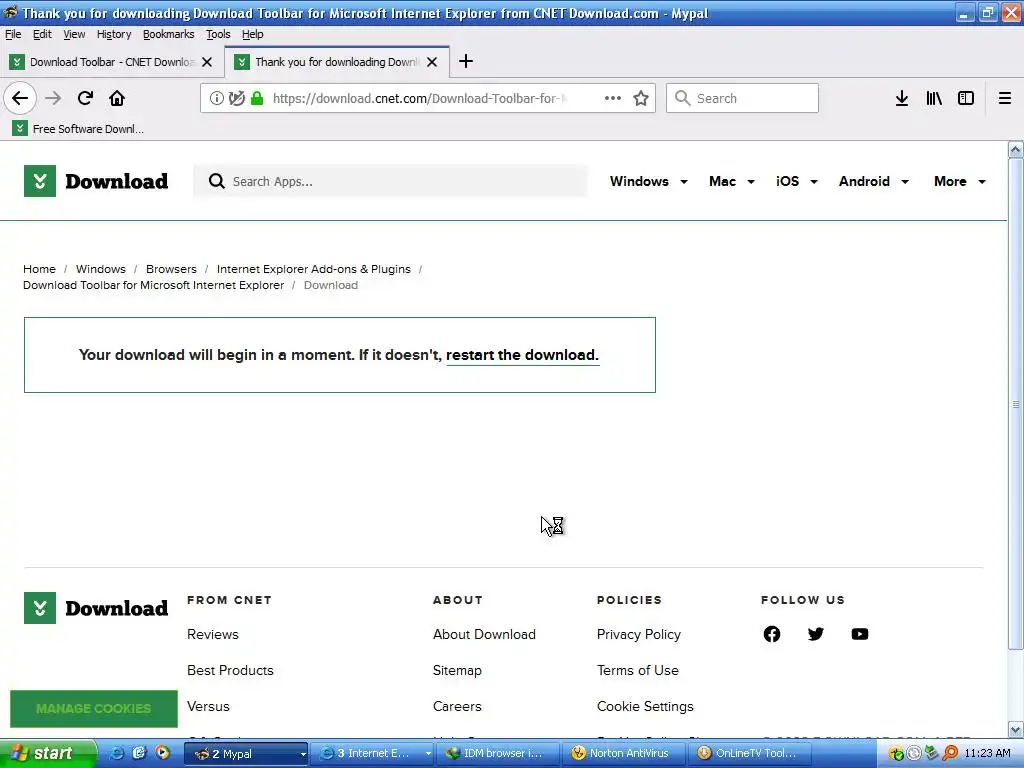Click the URL address bar text
This screenshot has height=768, width=1024.
tap(419, 98)
